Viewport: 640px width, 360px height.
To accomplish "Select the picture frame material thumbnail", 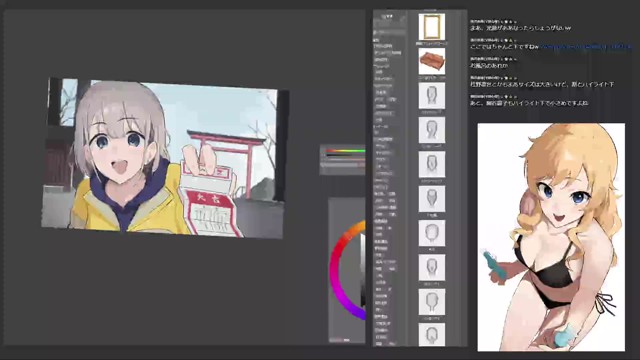I will point(431,26).
